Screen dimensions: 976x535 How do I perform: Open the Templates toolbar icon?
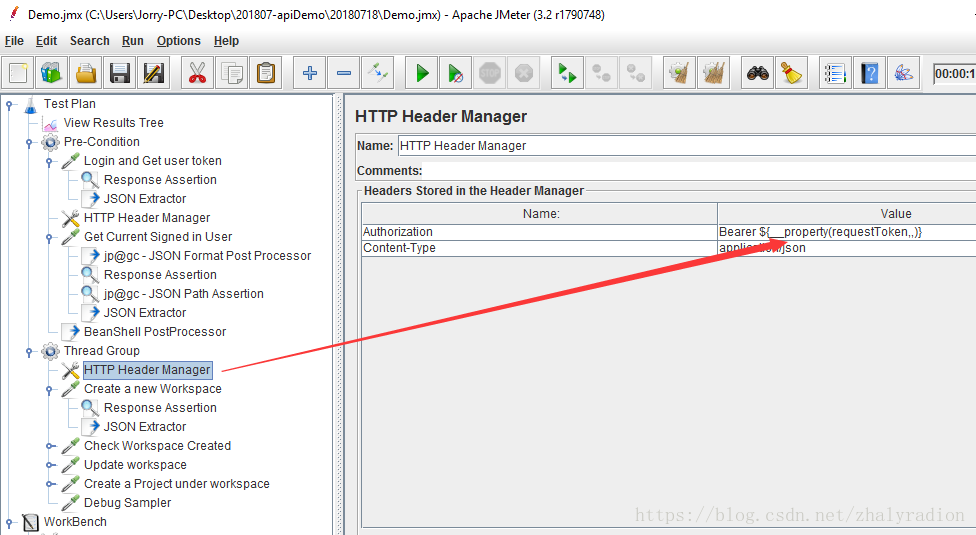coord(52,73)
